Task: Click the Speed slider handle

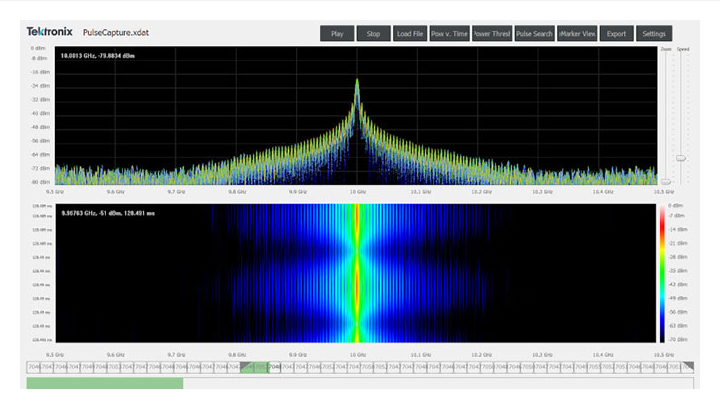Action: click(x=681, y=158)
